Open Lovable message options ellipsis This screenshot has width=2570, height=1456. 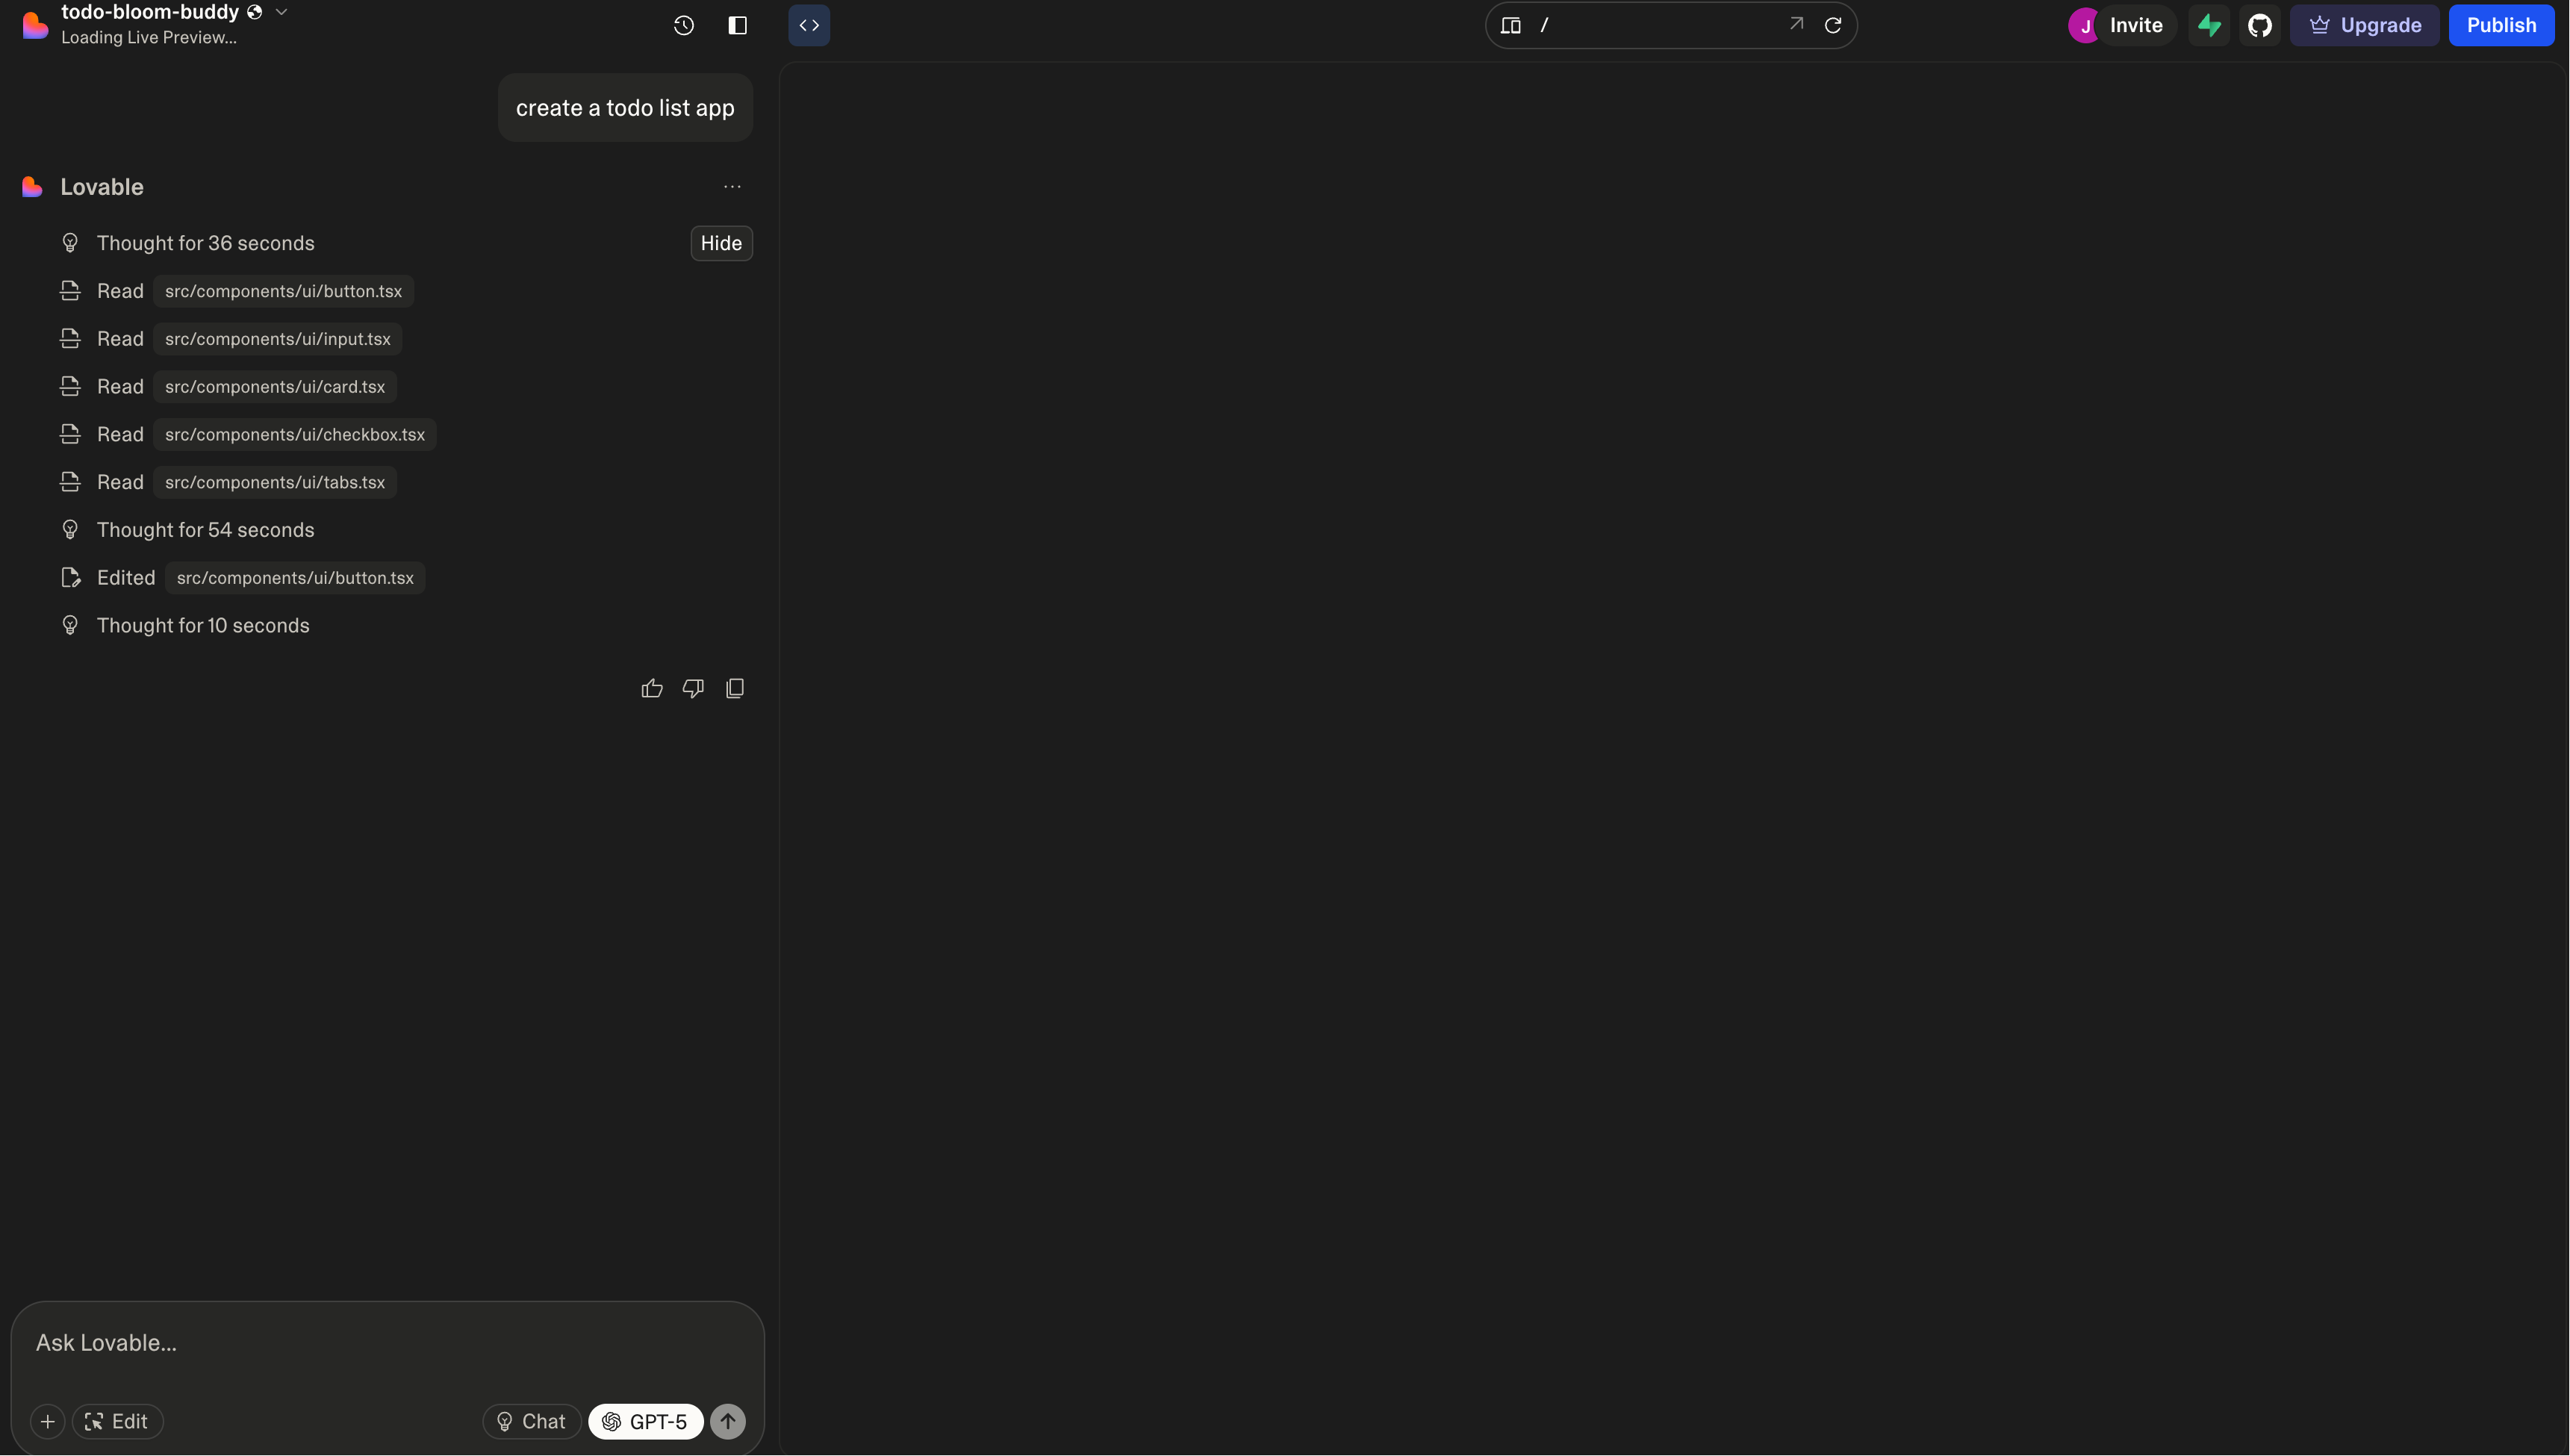pyautogui.click(x=732, y=187)
